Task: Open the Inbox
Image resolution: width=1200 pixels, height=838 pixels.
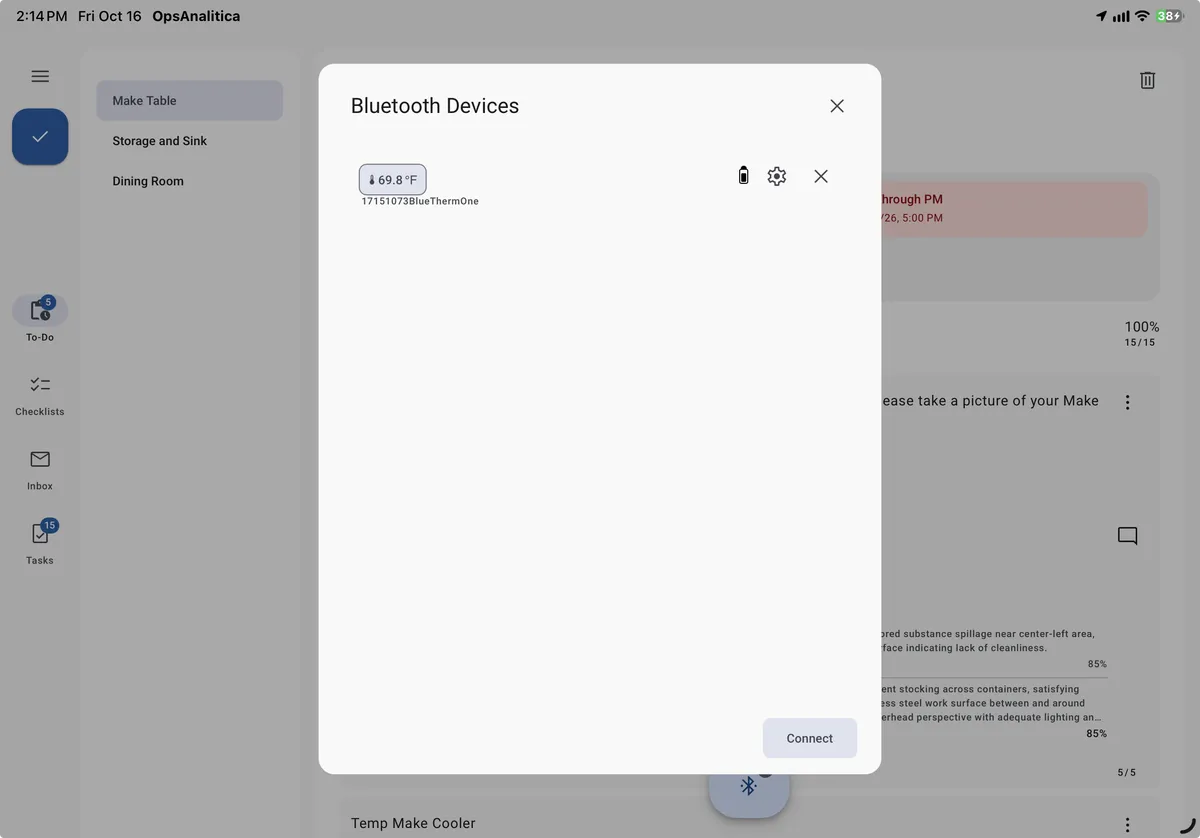Action: [40, 469]
